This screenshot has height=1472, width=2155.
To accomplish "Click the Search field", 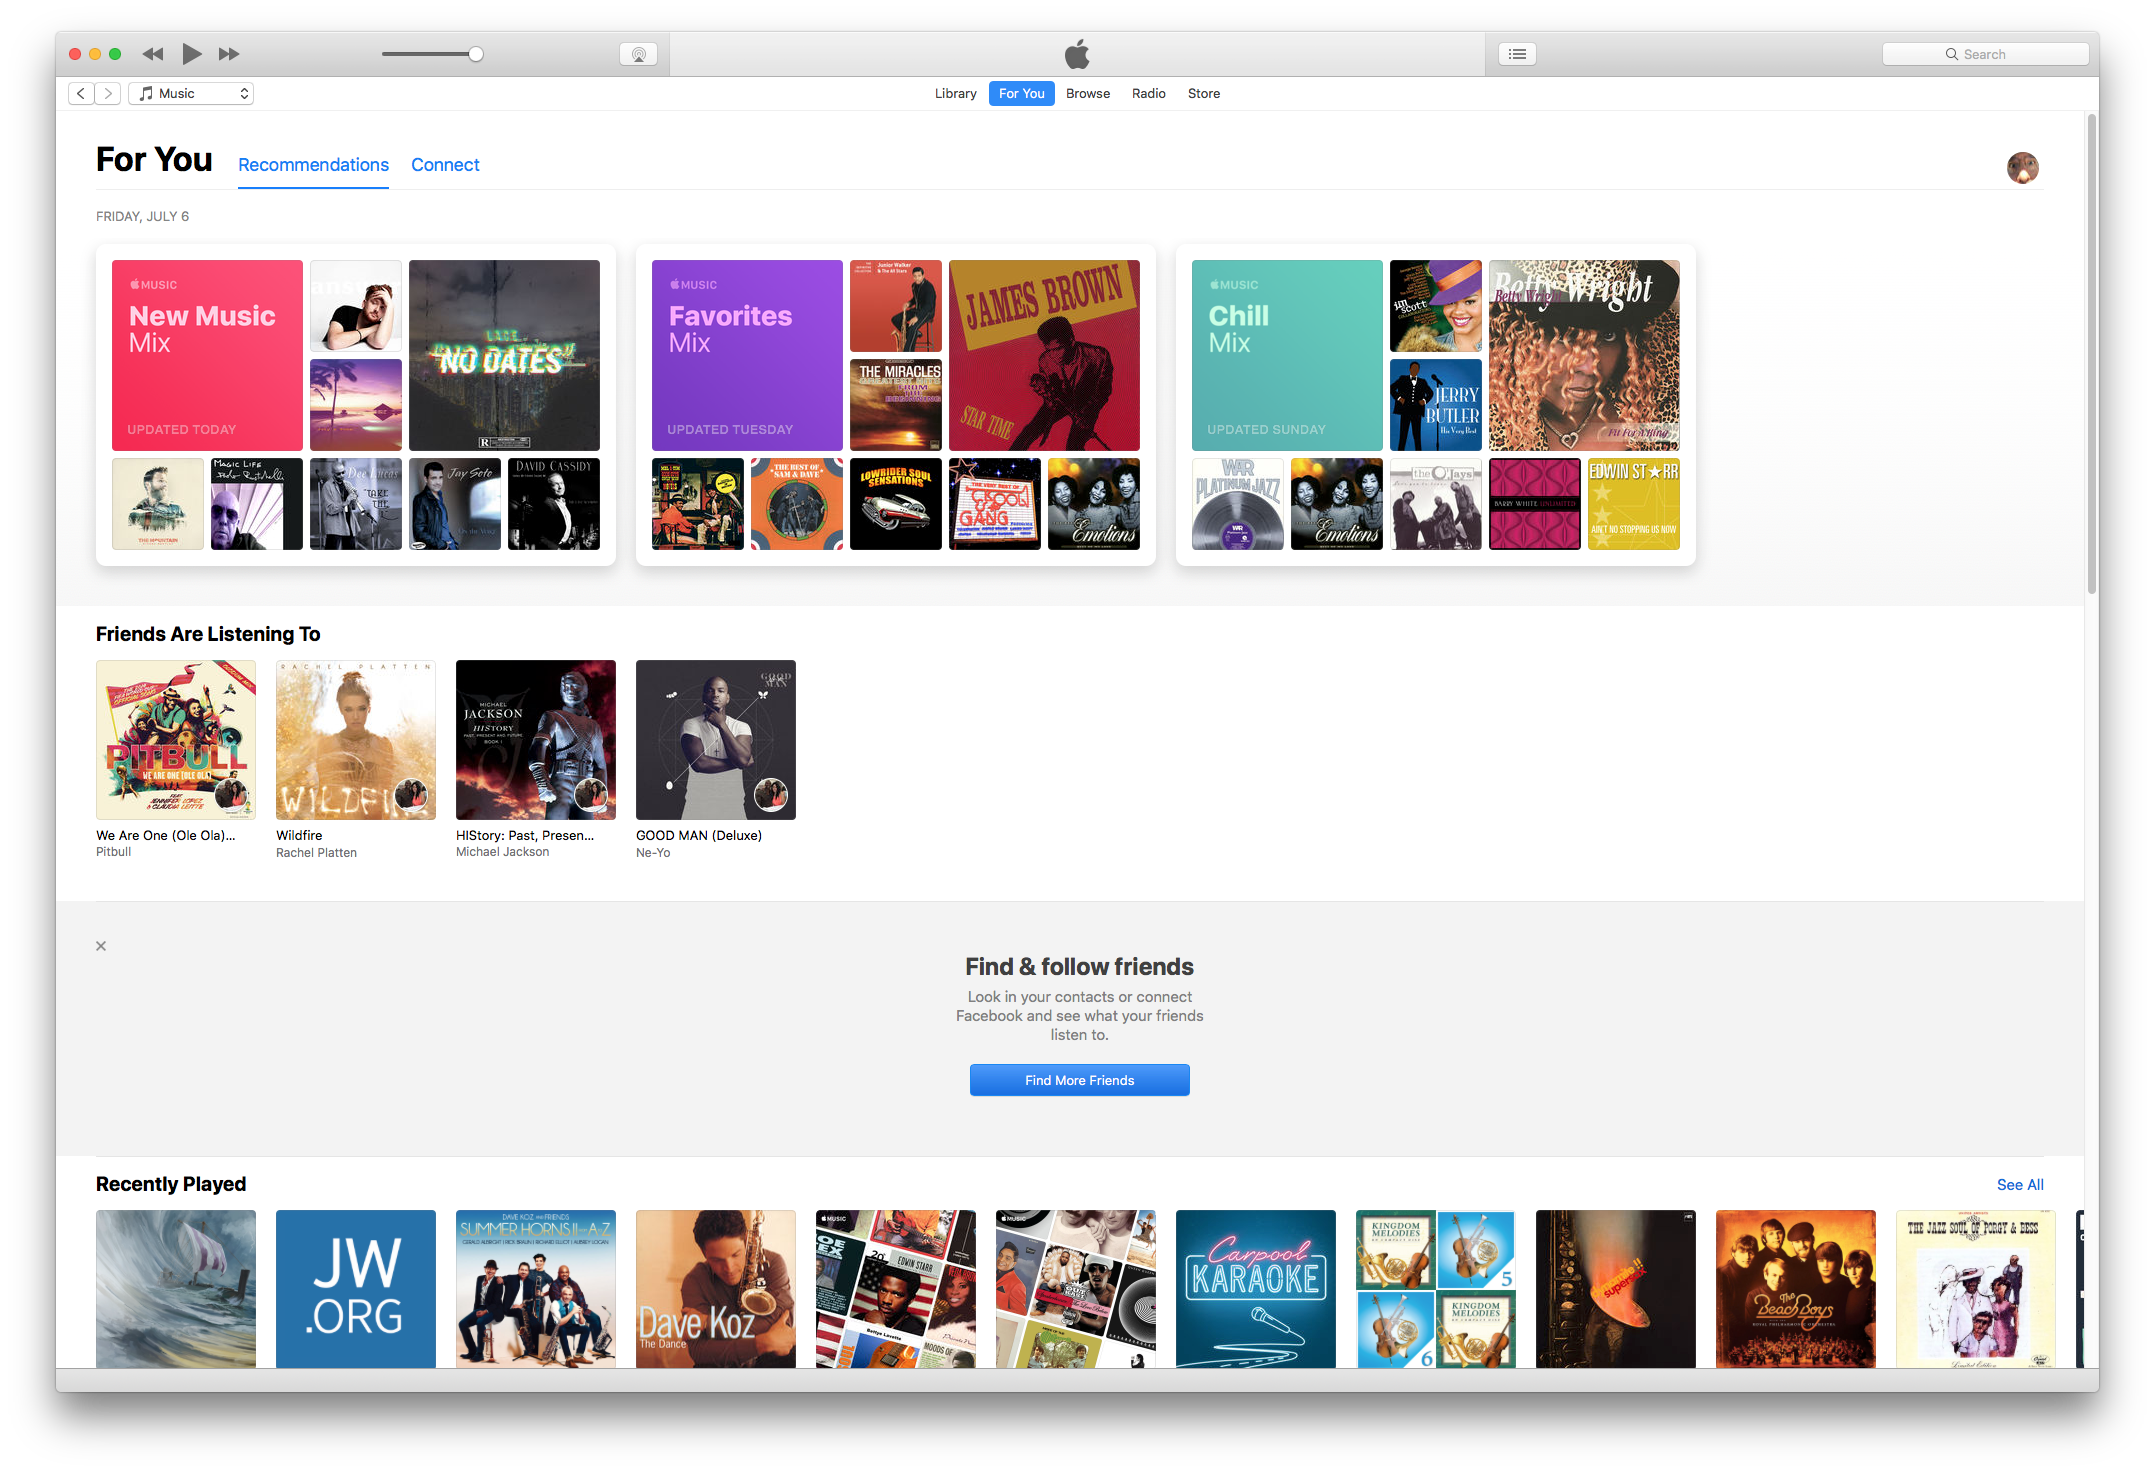I will tap(1985, 54).
